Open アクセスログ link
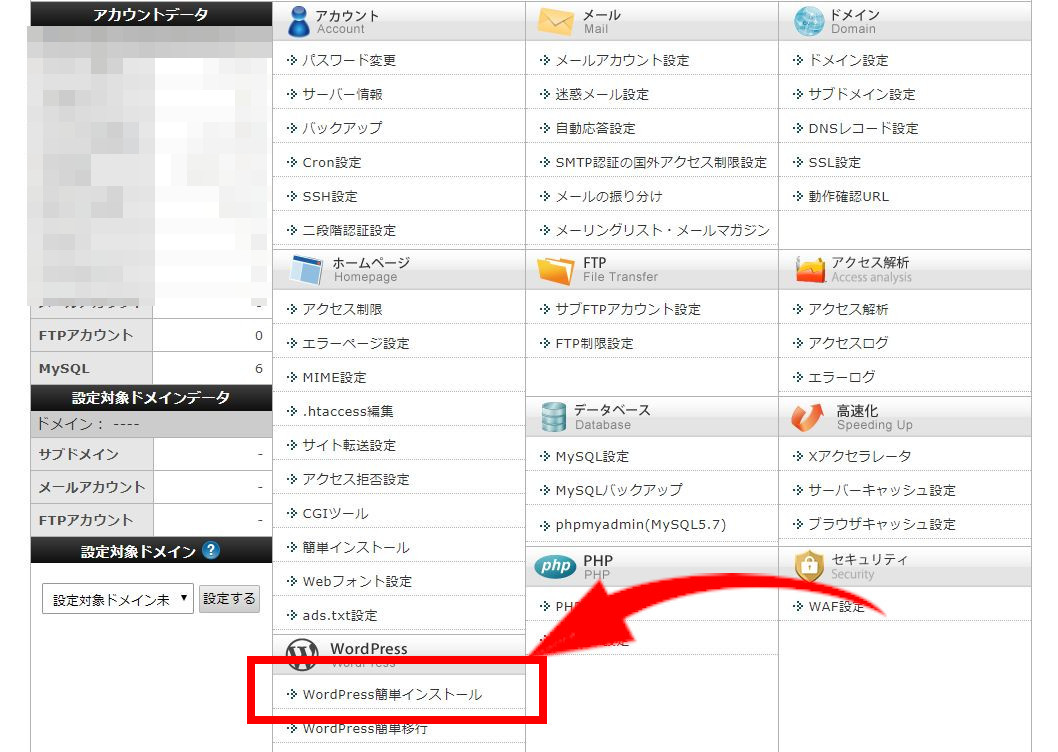The height and width of the screenshot is (752, 1058). point(848,343)
